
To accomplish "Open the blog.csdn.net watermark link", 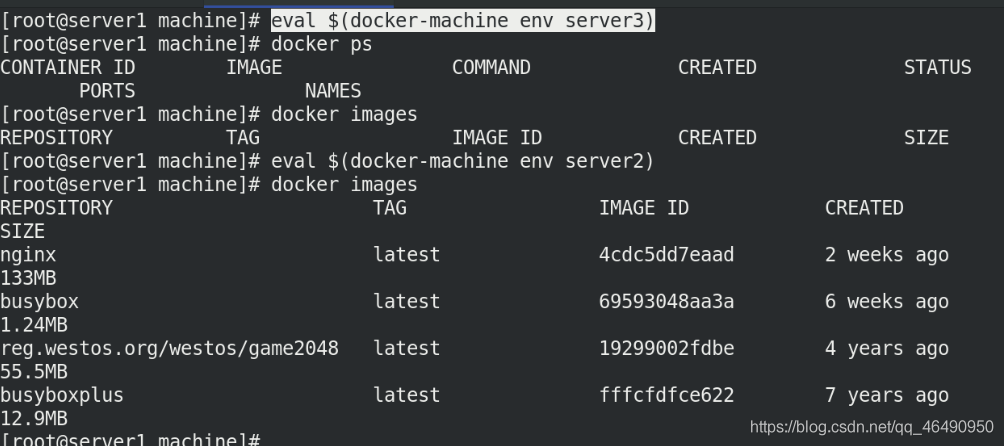I will [x=871, y=427].
